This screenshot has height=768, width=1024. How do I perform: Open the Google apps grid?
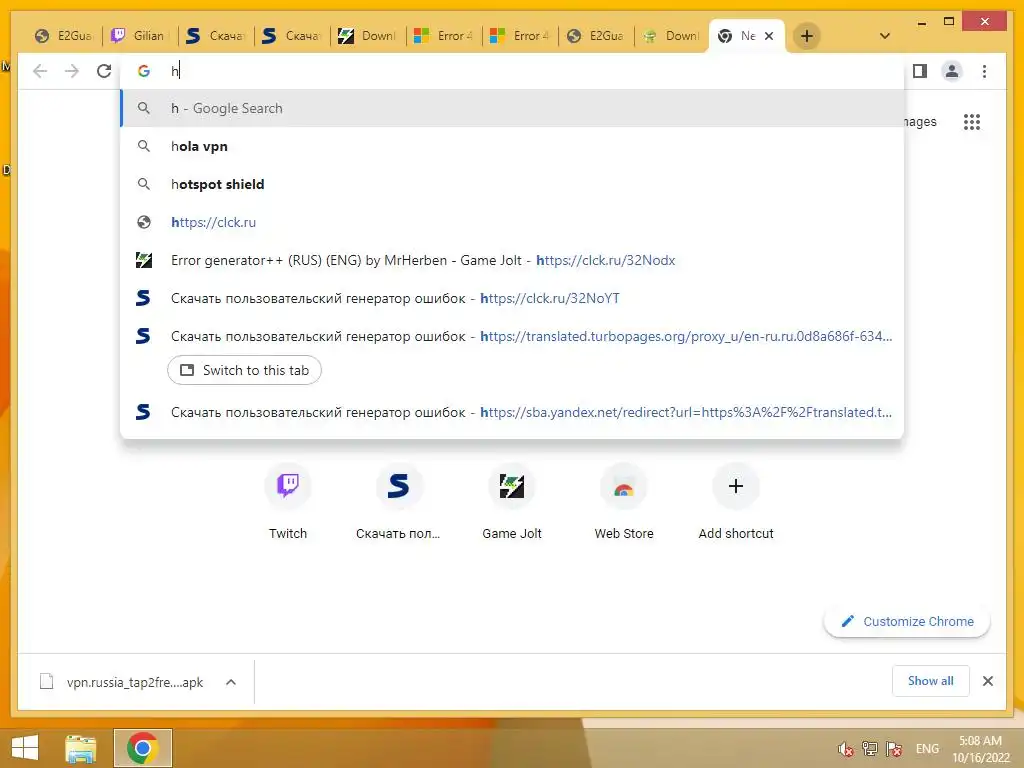tap(972, 121)
